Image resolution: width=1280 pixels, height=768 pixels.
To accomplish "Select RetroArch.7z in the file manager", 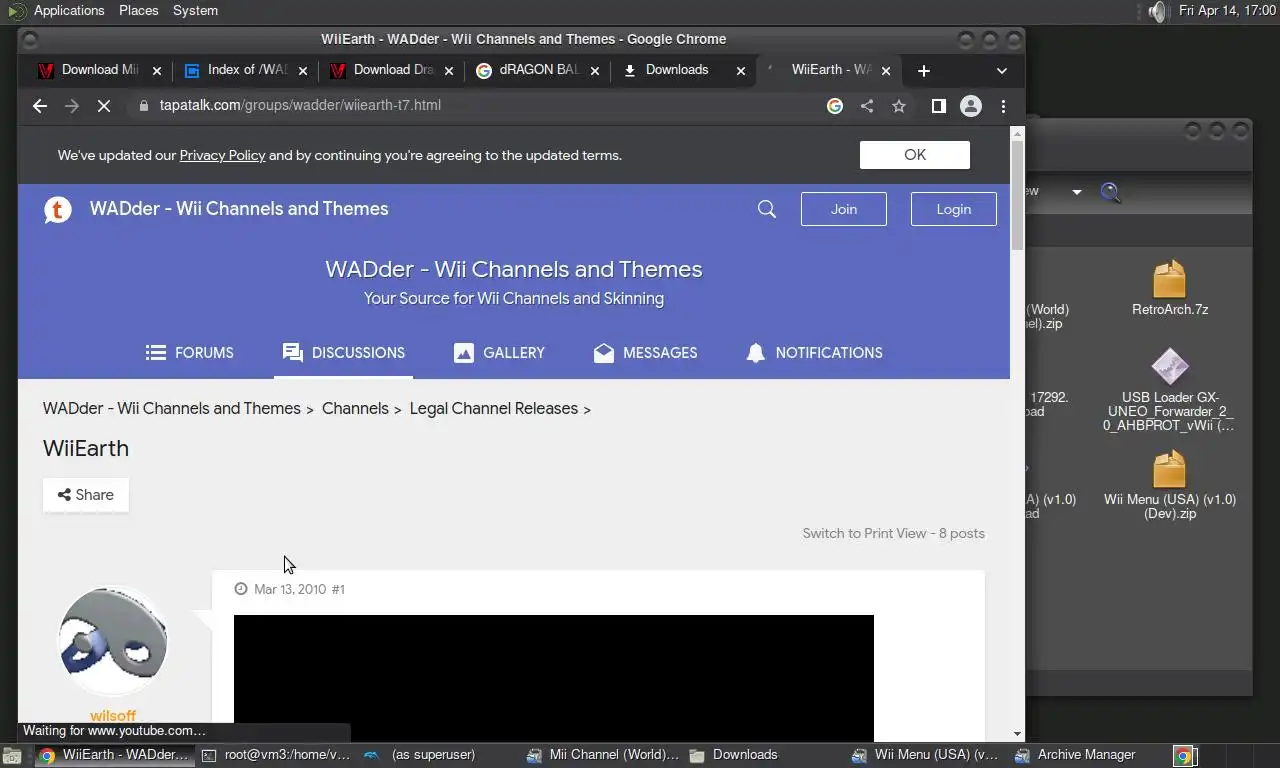I will tap(1170, 288).
